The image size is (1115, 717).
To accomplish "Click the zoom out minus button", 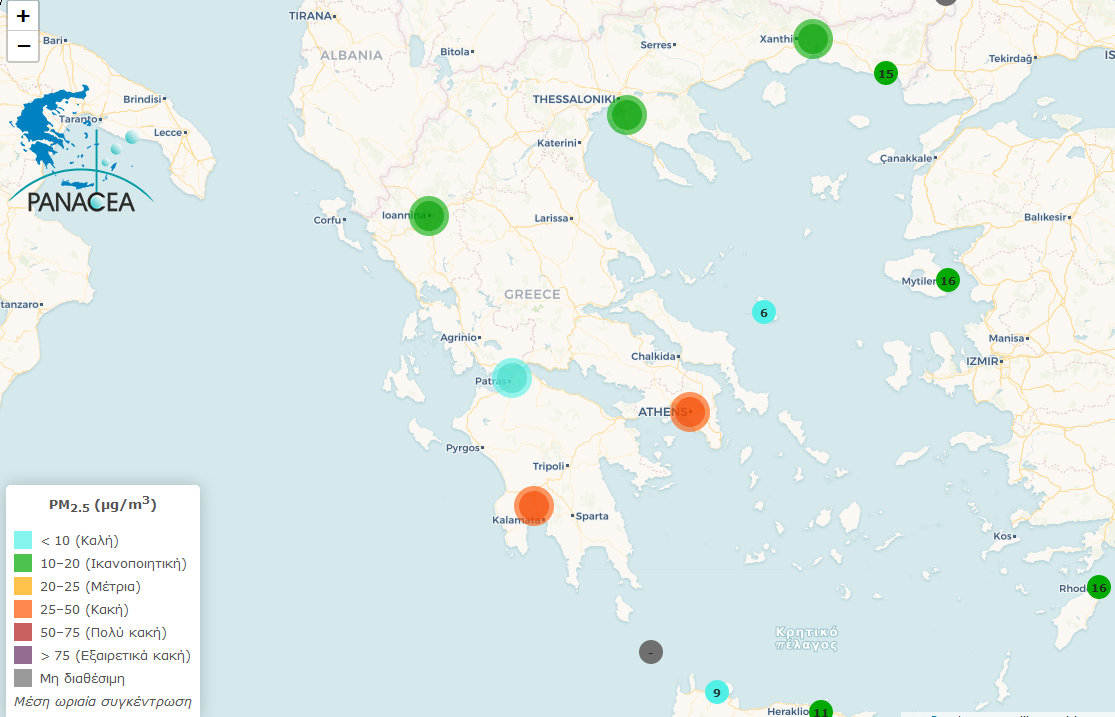I will tap(23, 46).
